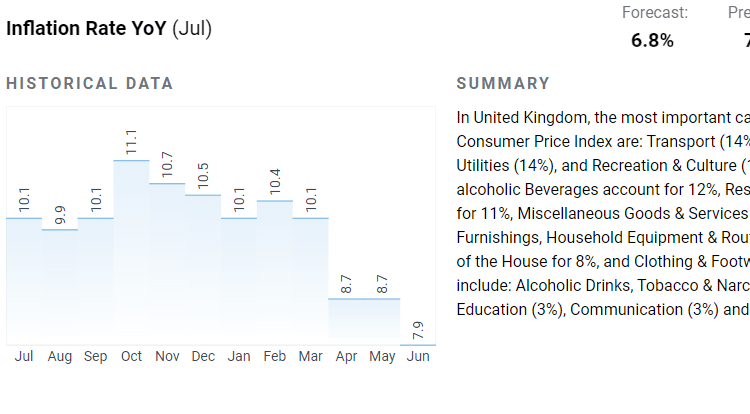Viewport: 750px width, 414px height.
Task: Click the Oct label on the x-axis
Action: pyautogui.click(x=132, y=357)
